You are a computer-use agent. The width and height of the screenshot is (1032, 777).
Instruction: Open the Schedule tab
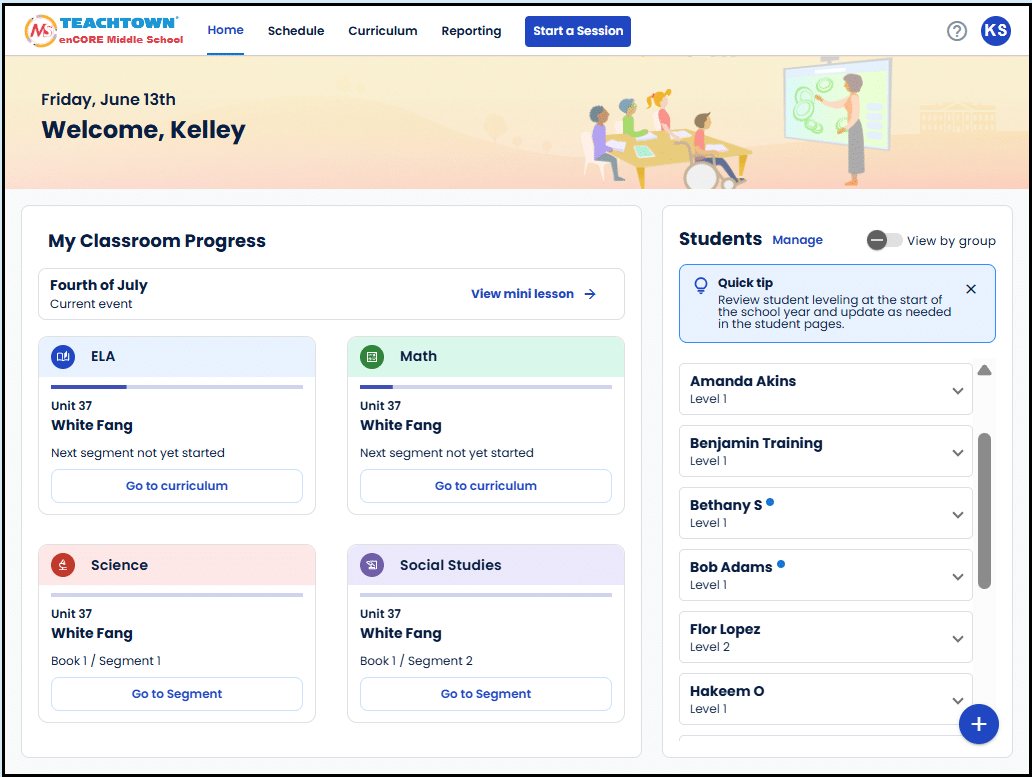click(296, 31)
